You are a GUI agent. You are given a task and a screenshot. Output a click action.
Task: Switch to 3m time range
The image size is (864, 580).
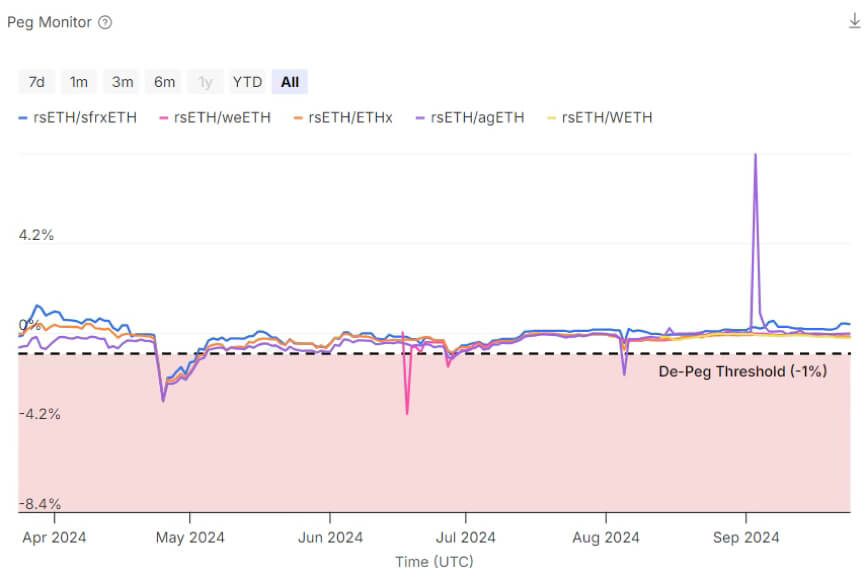pyautogui.click(x=122, y=82)
